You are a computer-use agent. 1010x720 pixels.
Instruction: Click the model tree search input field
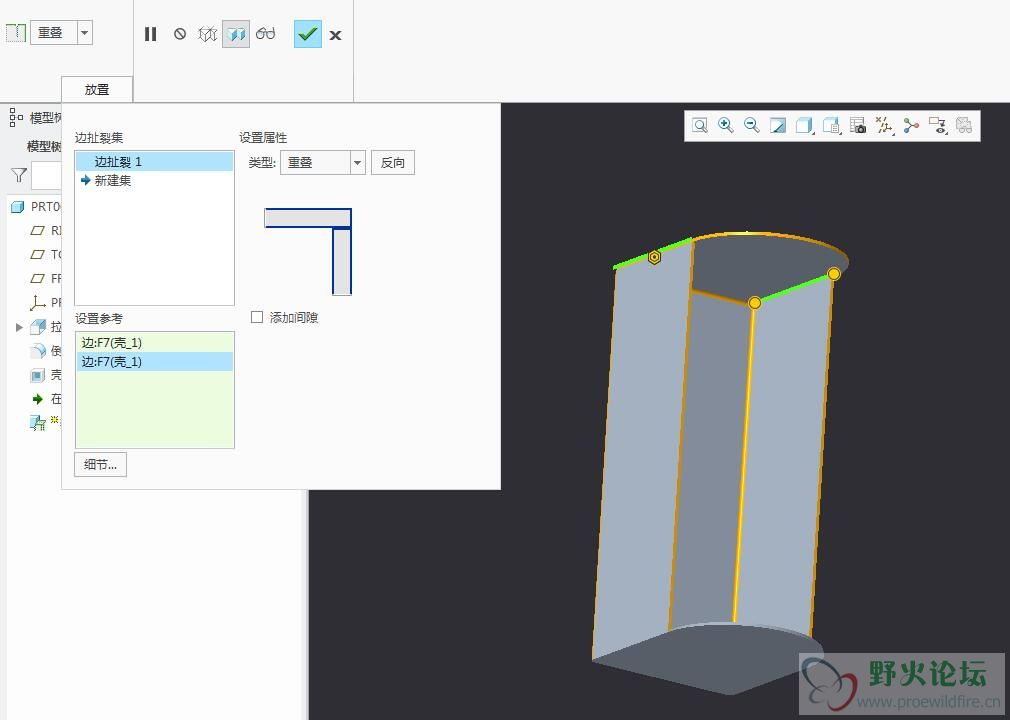click(46, 175)
